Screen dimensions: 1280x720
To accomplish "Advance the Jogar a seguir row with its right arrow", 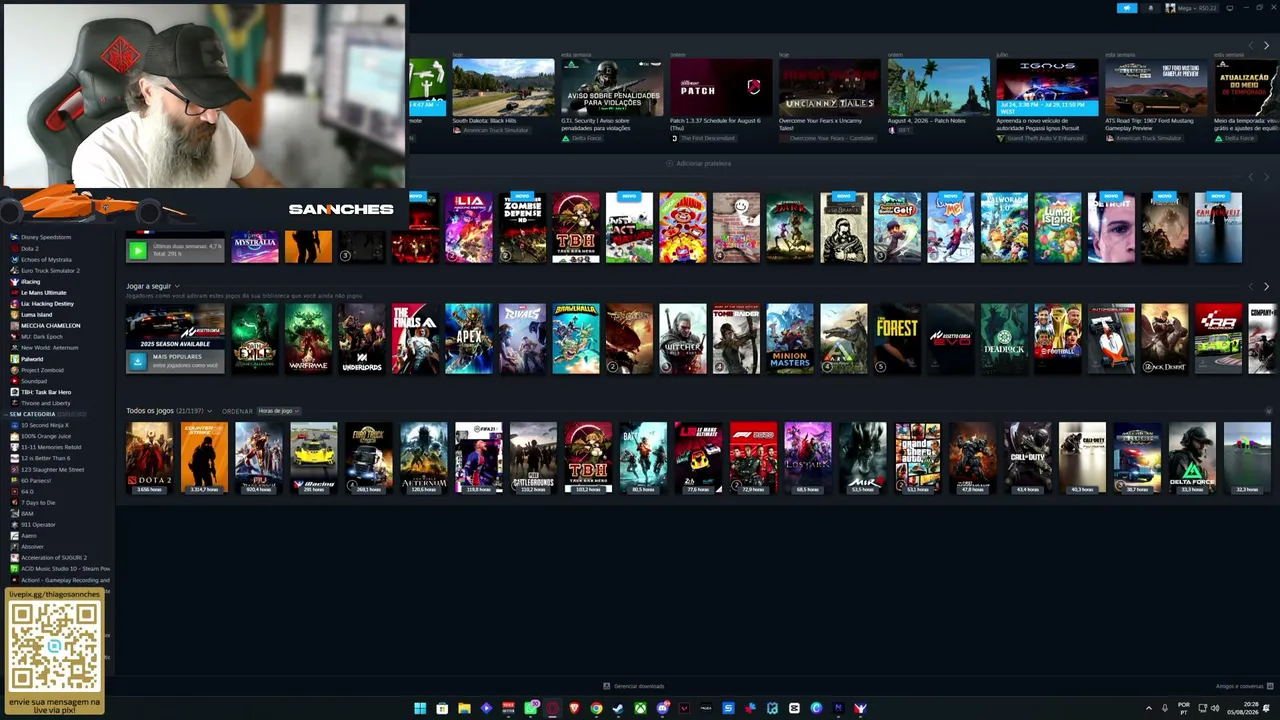I will point(1266,287).
